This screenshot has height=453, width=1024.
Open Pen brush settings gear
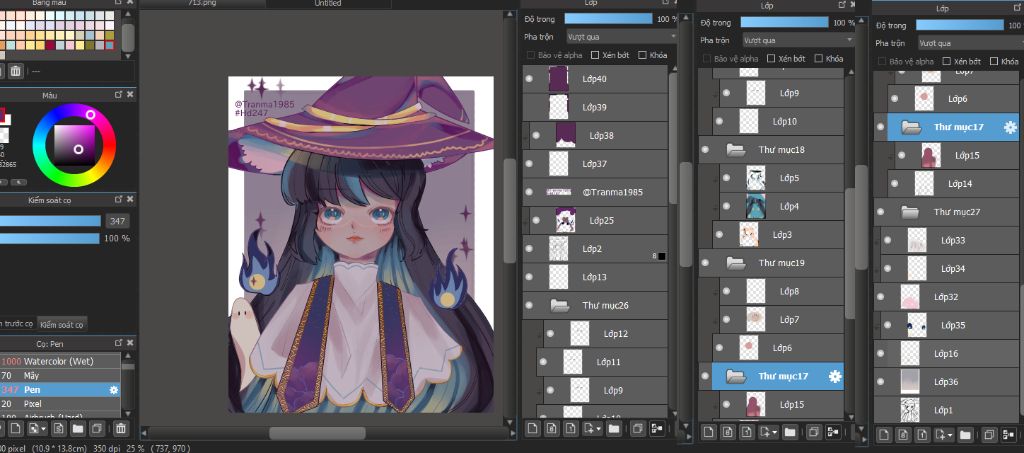pyautogui.click(x=114, y=390)
